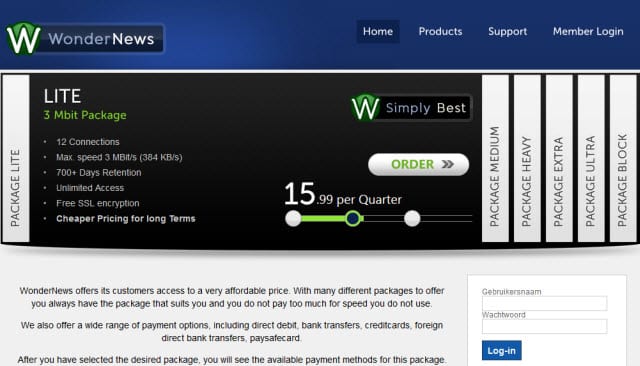Image resolution: width=640 pixels, height=366 pixels.
Task: Click 'Free SSL encryption' item
Action: (98, 203)
